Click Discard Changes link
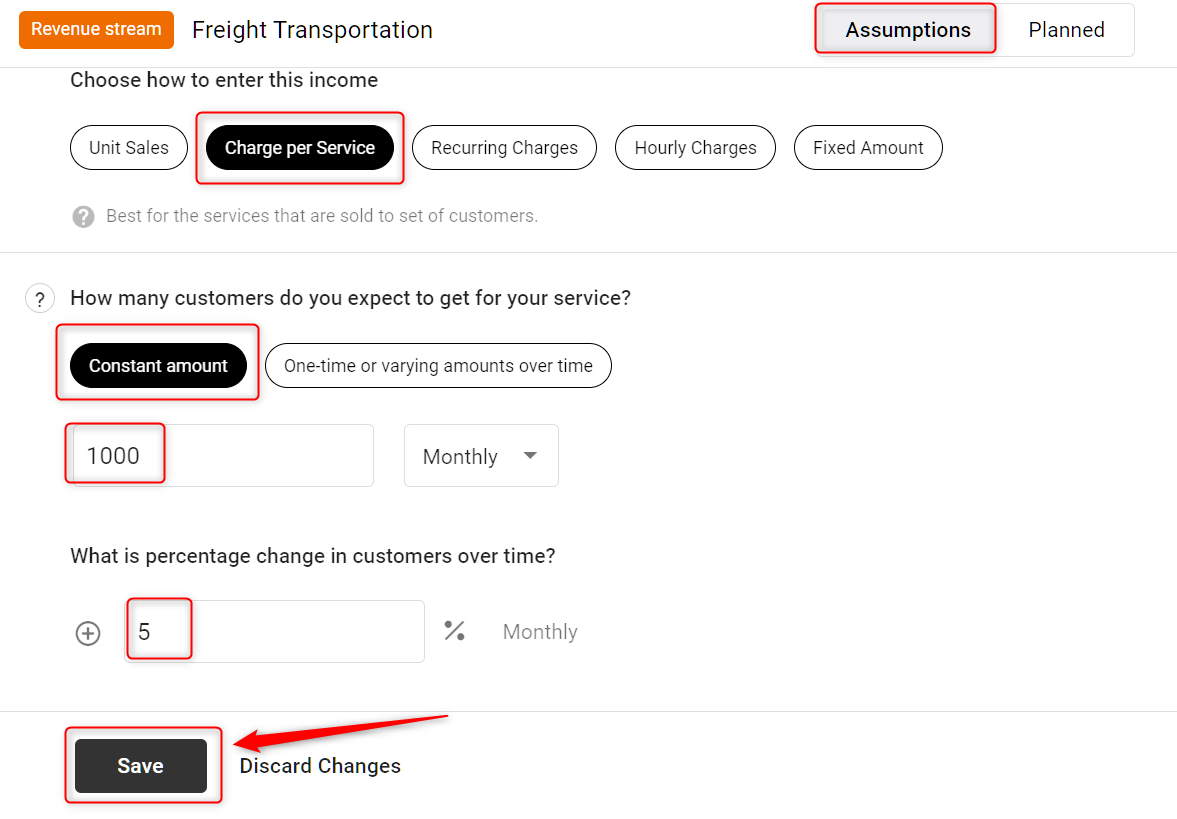 [320, 766]
